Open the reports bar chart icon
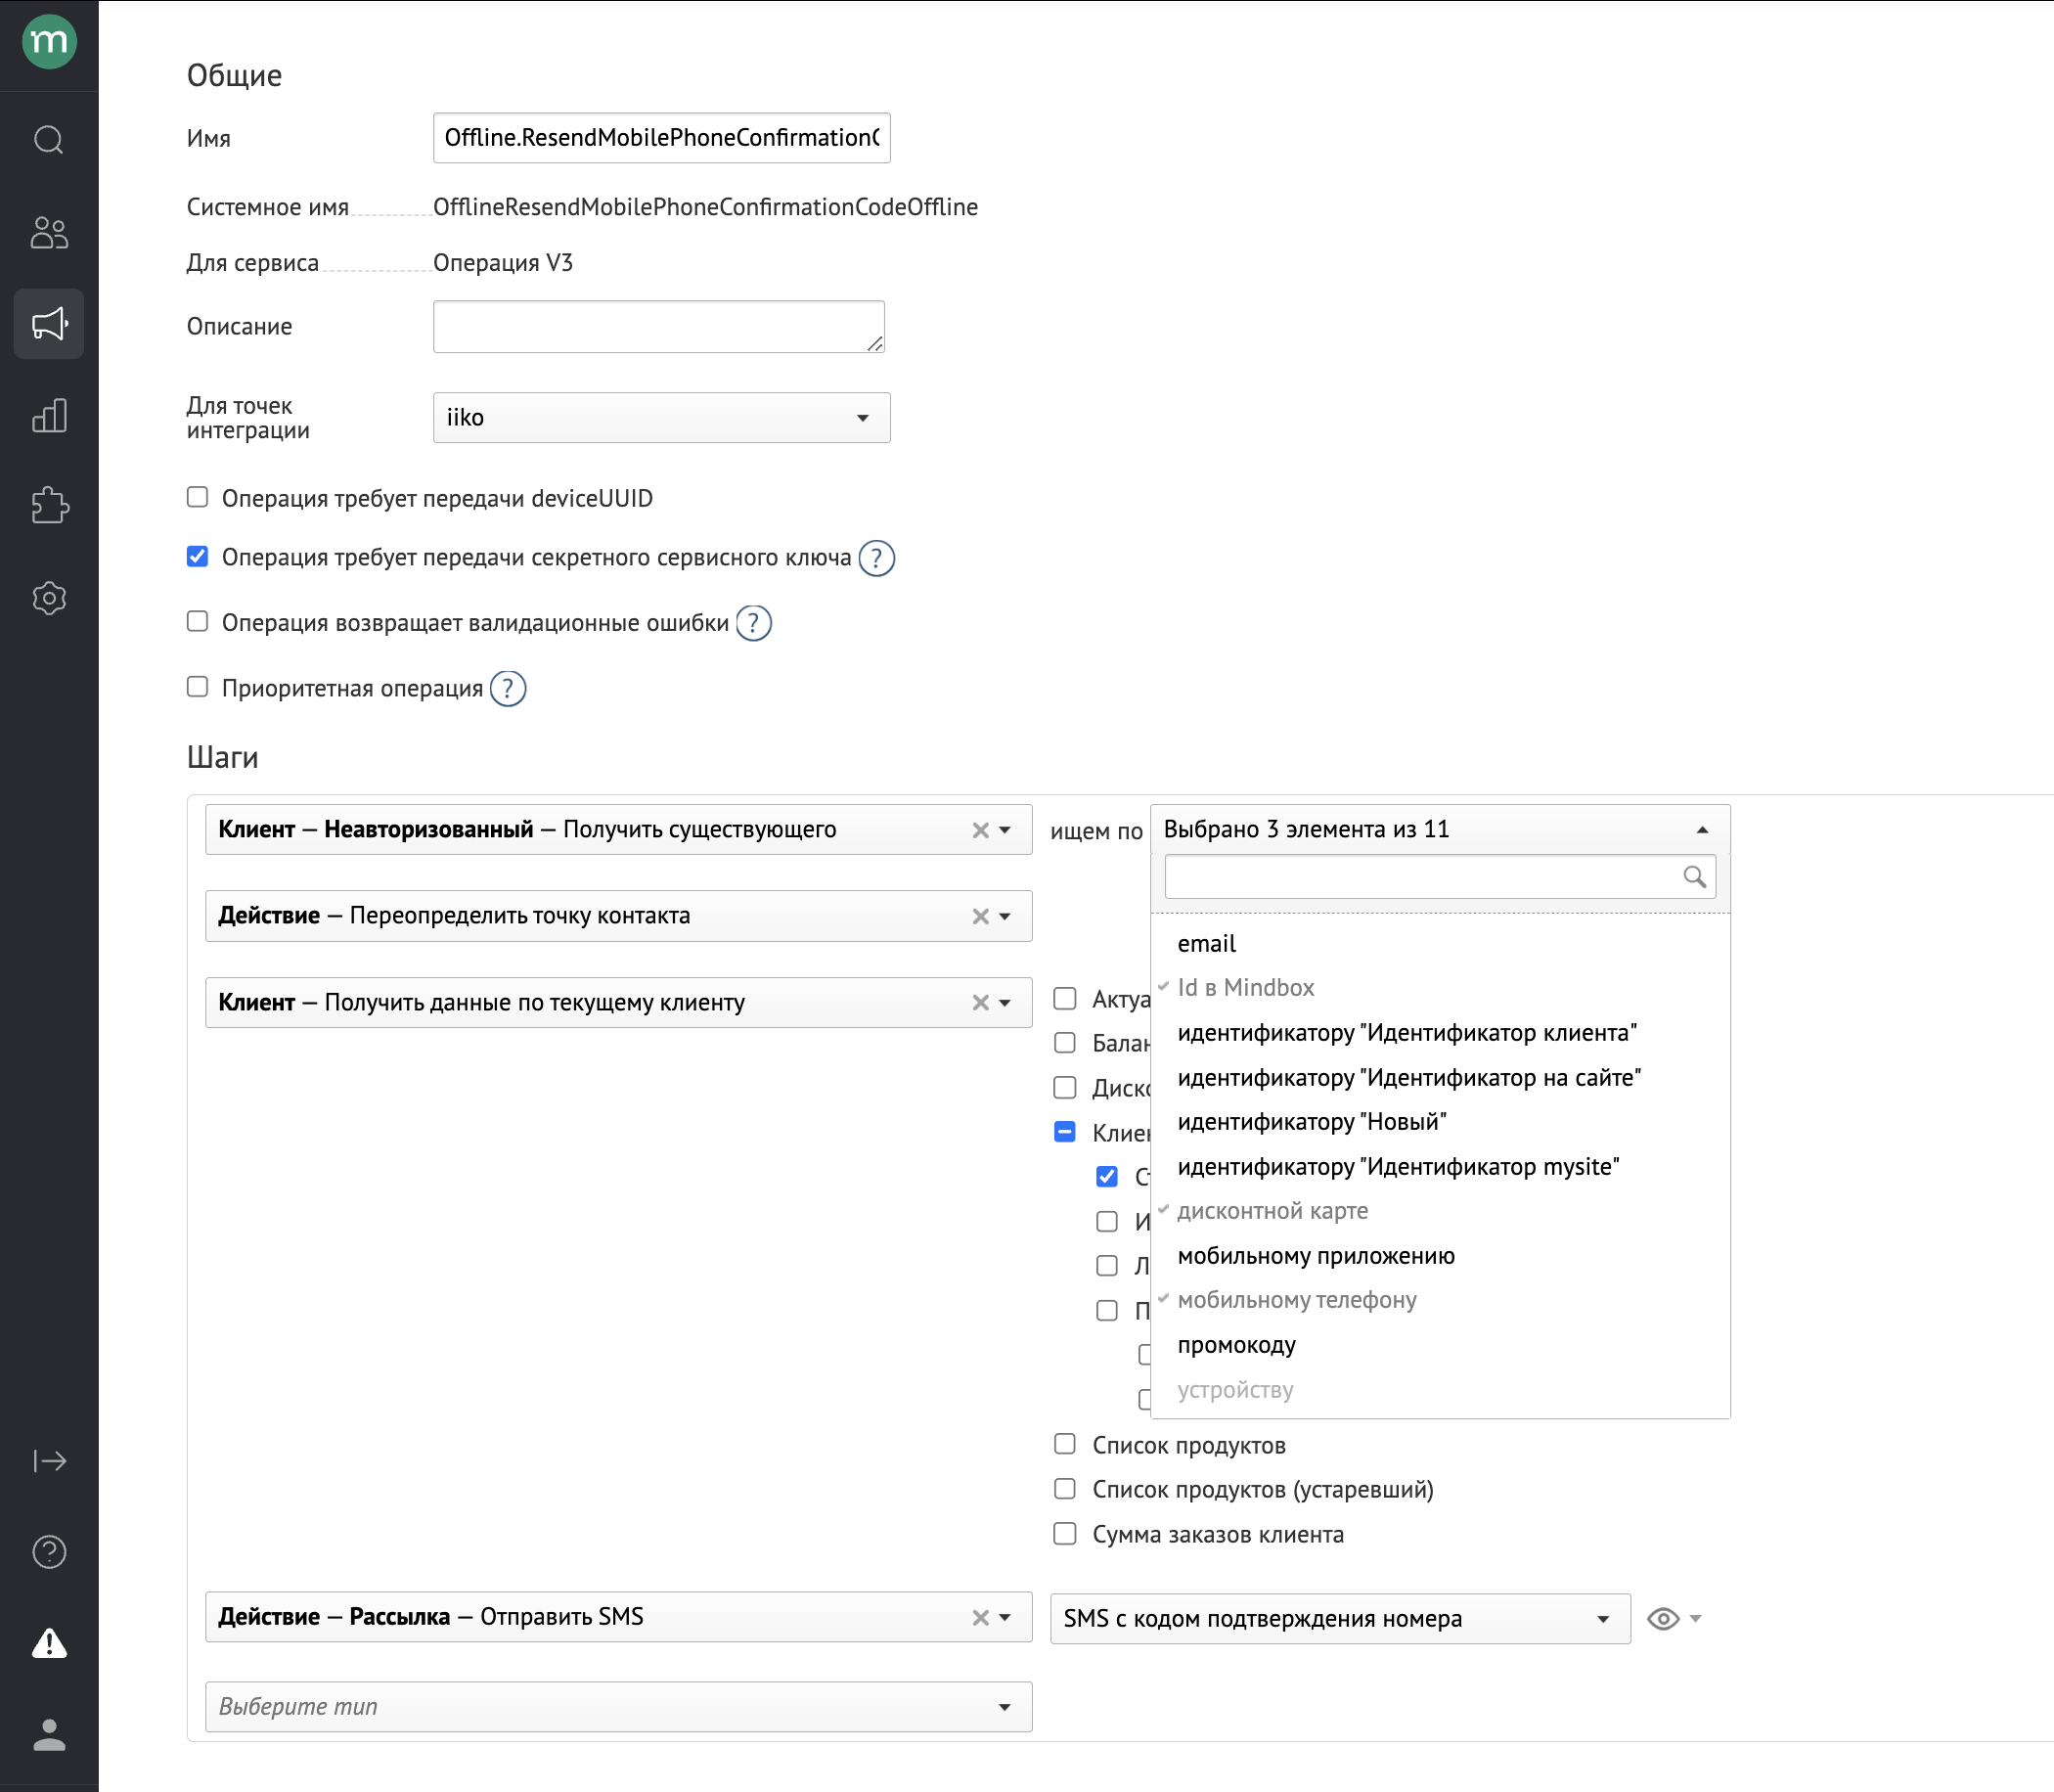Screen dimensions: 2054x1792 49,415
